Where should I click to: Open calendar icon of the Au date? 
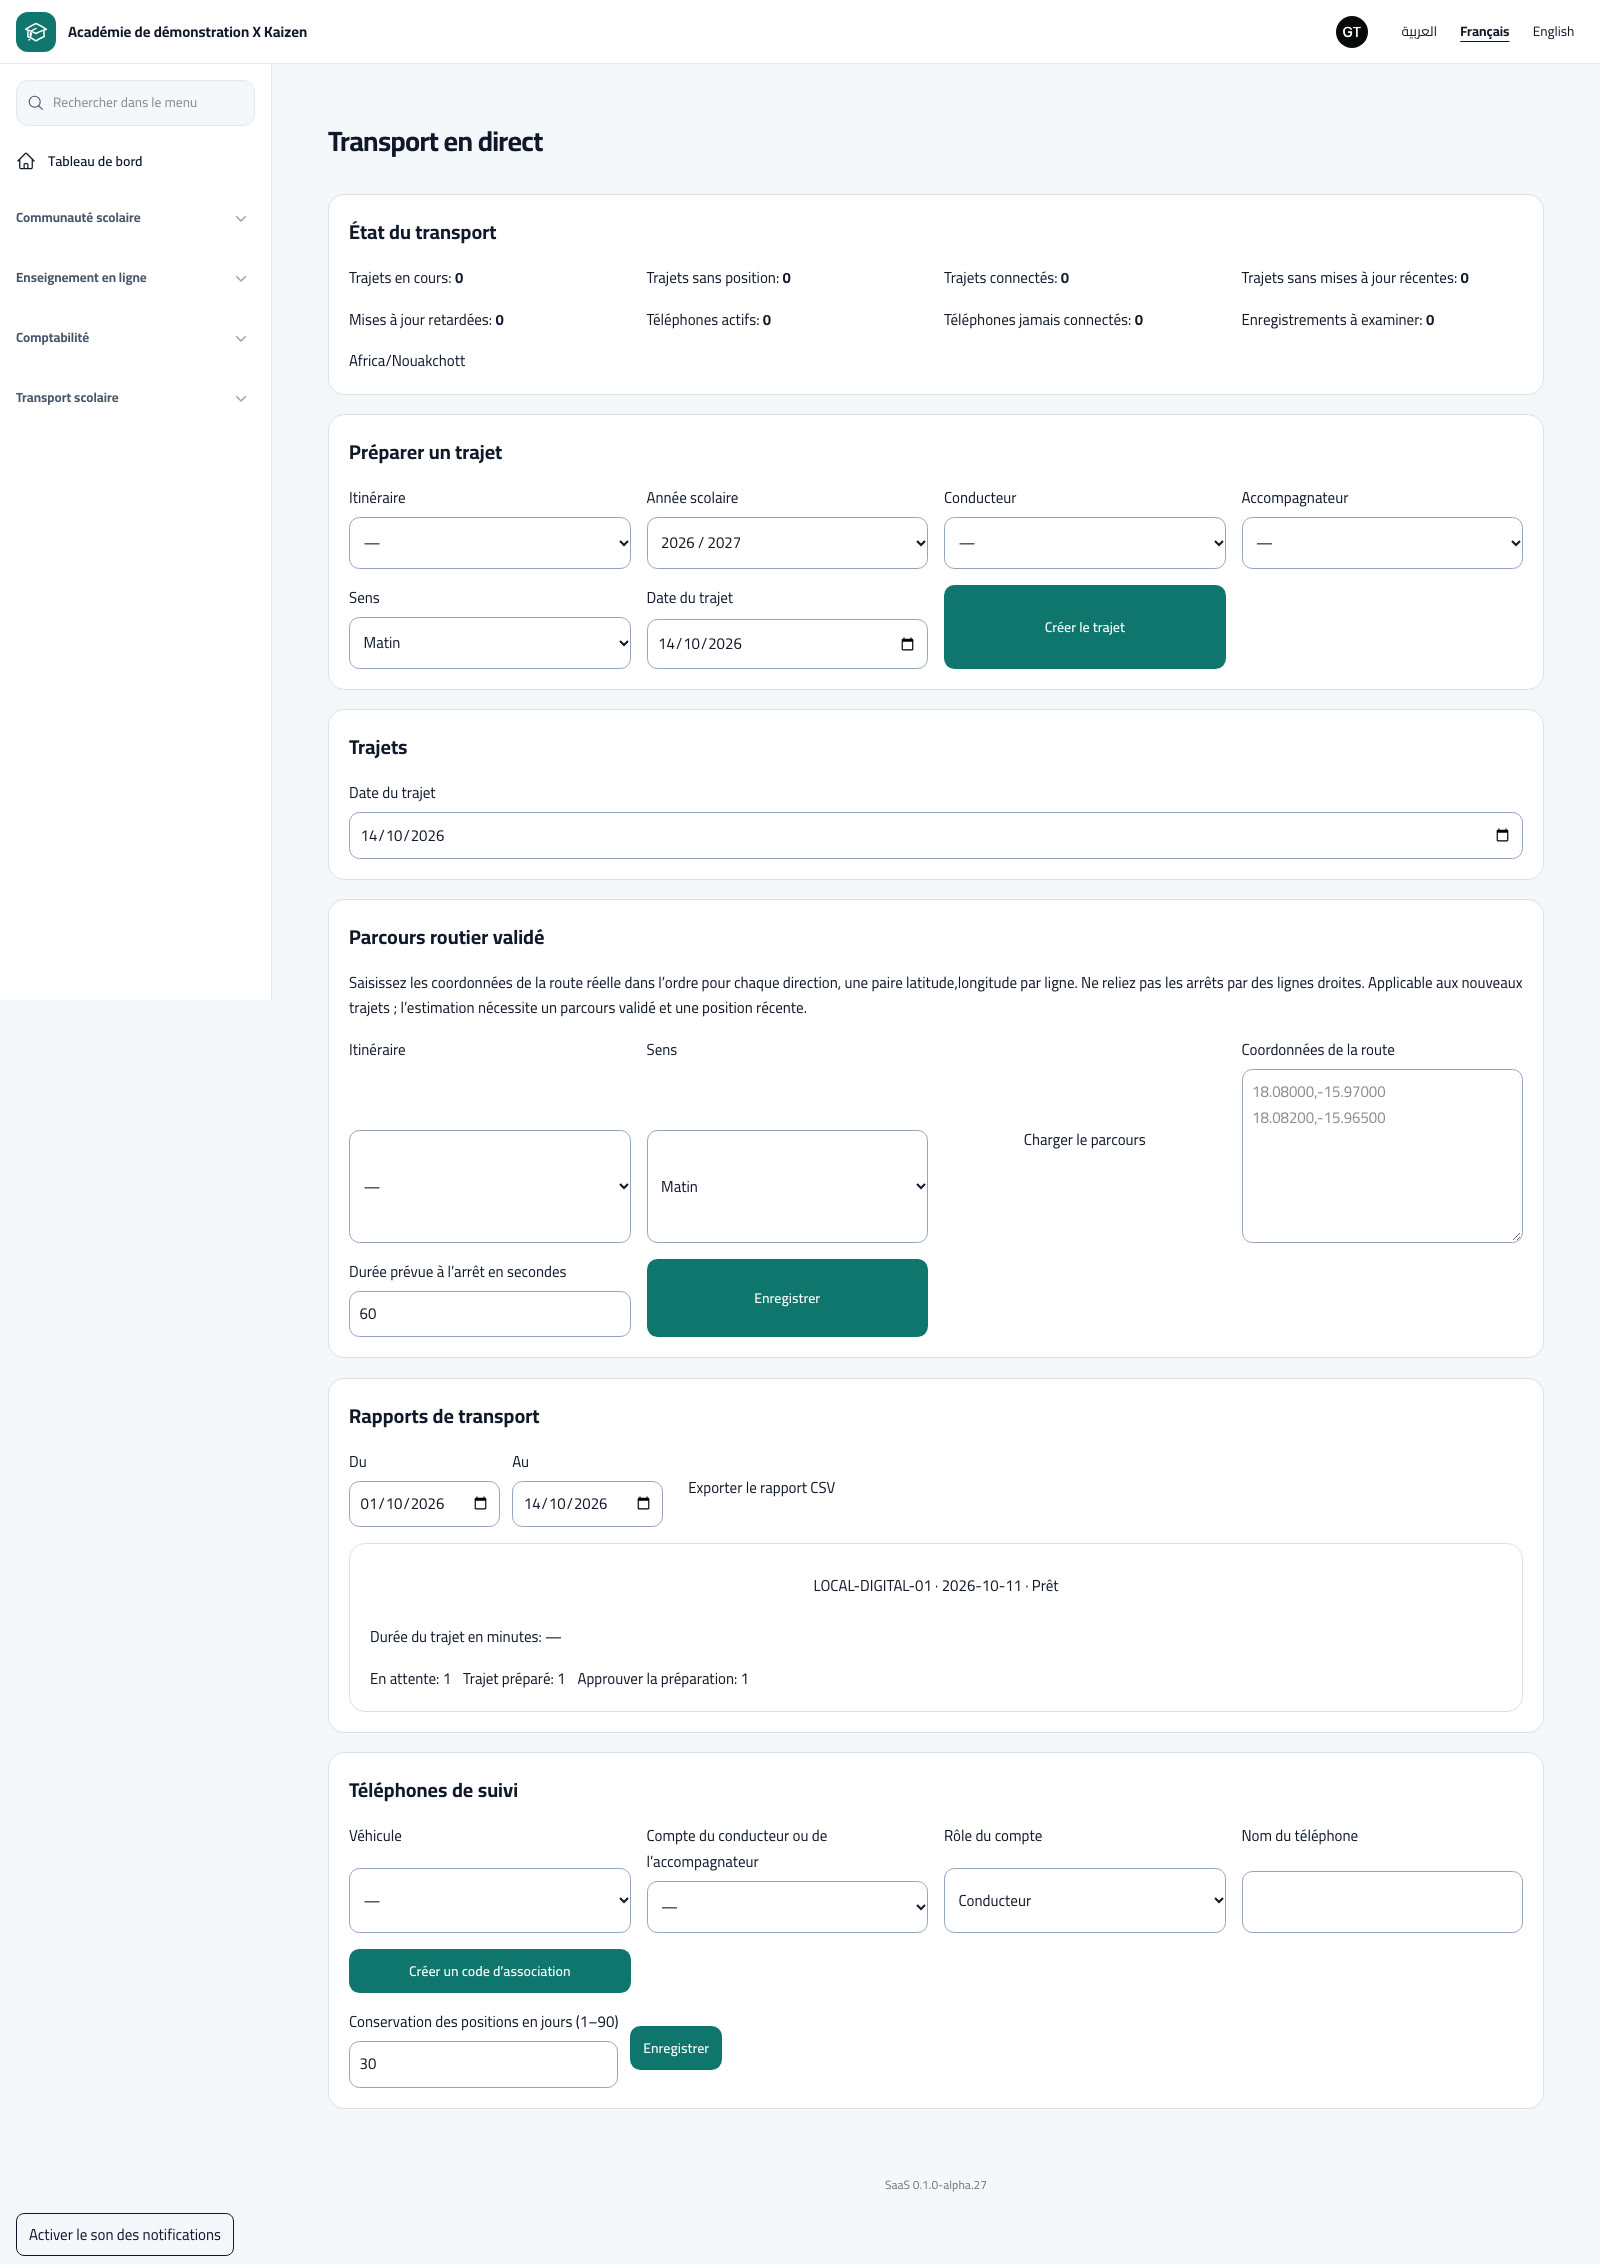click(x=643, y=1504)
